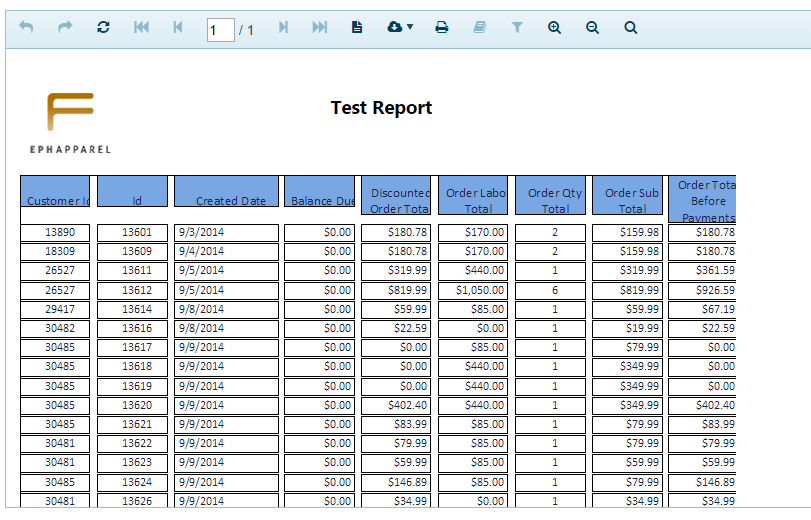Zoom out of the report
The height and width of the screenshot is (520, 811).
coord(592,28)
